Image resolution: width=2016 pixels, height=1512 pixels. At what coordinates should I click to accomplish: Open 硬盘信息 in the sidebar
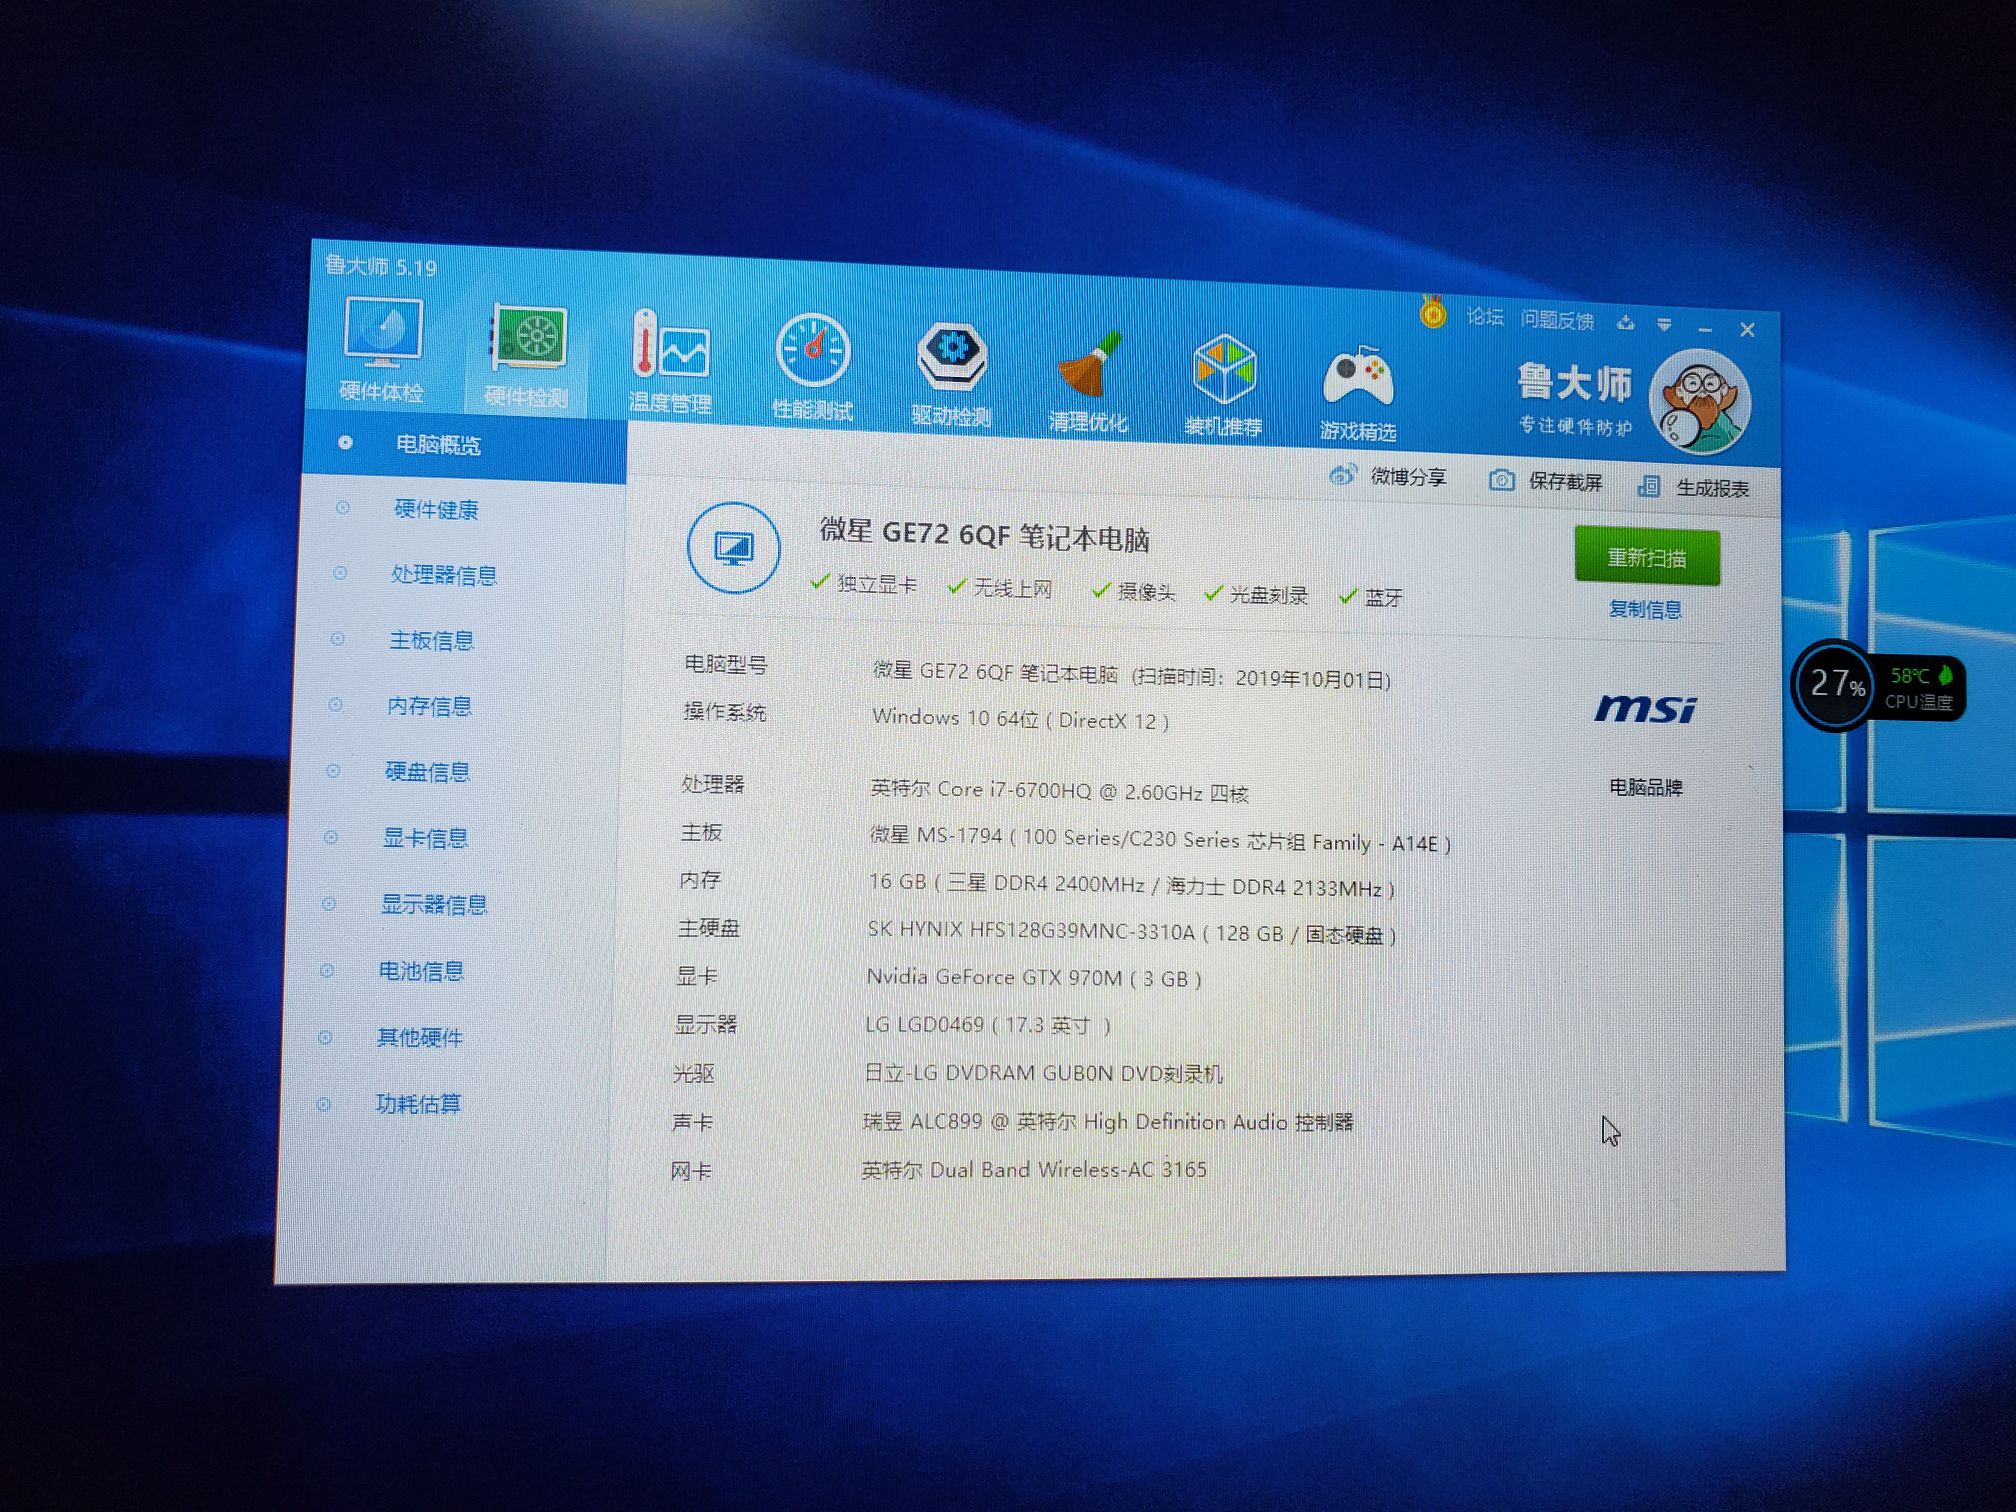click(x=427, y=772)
